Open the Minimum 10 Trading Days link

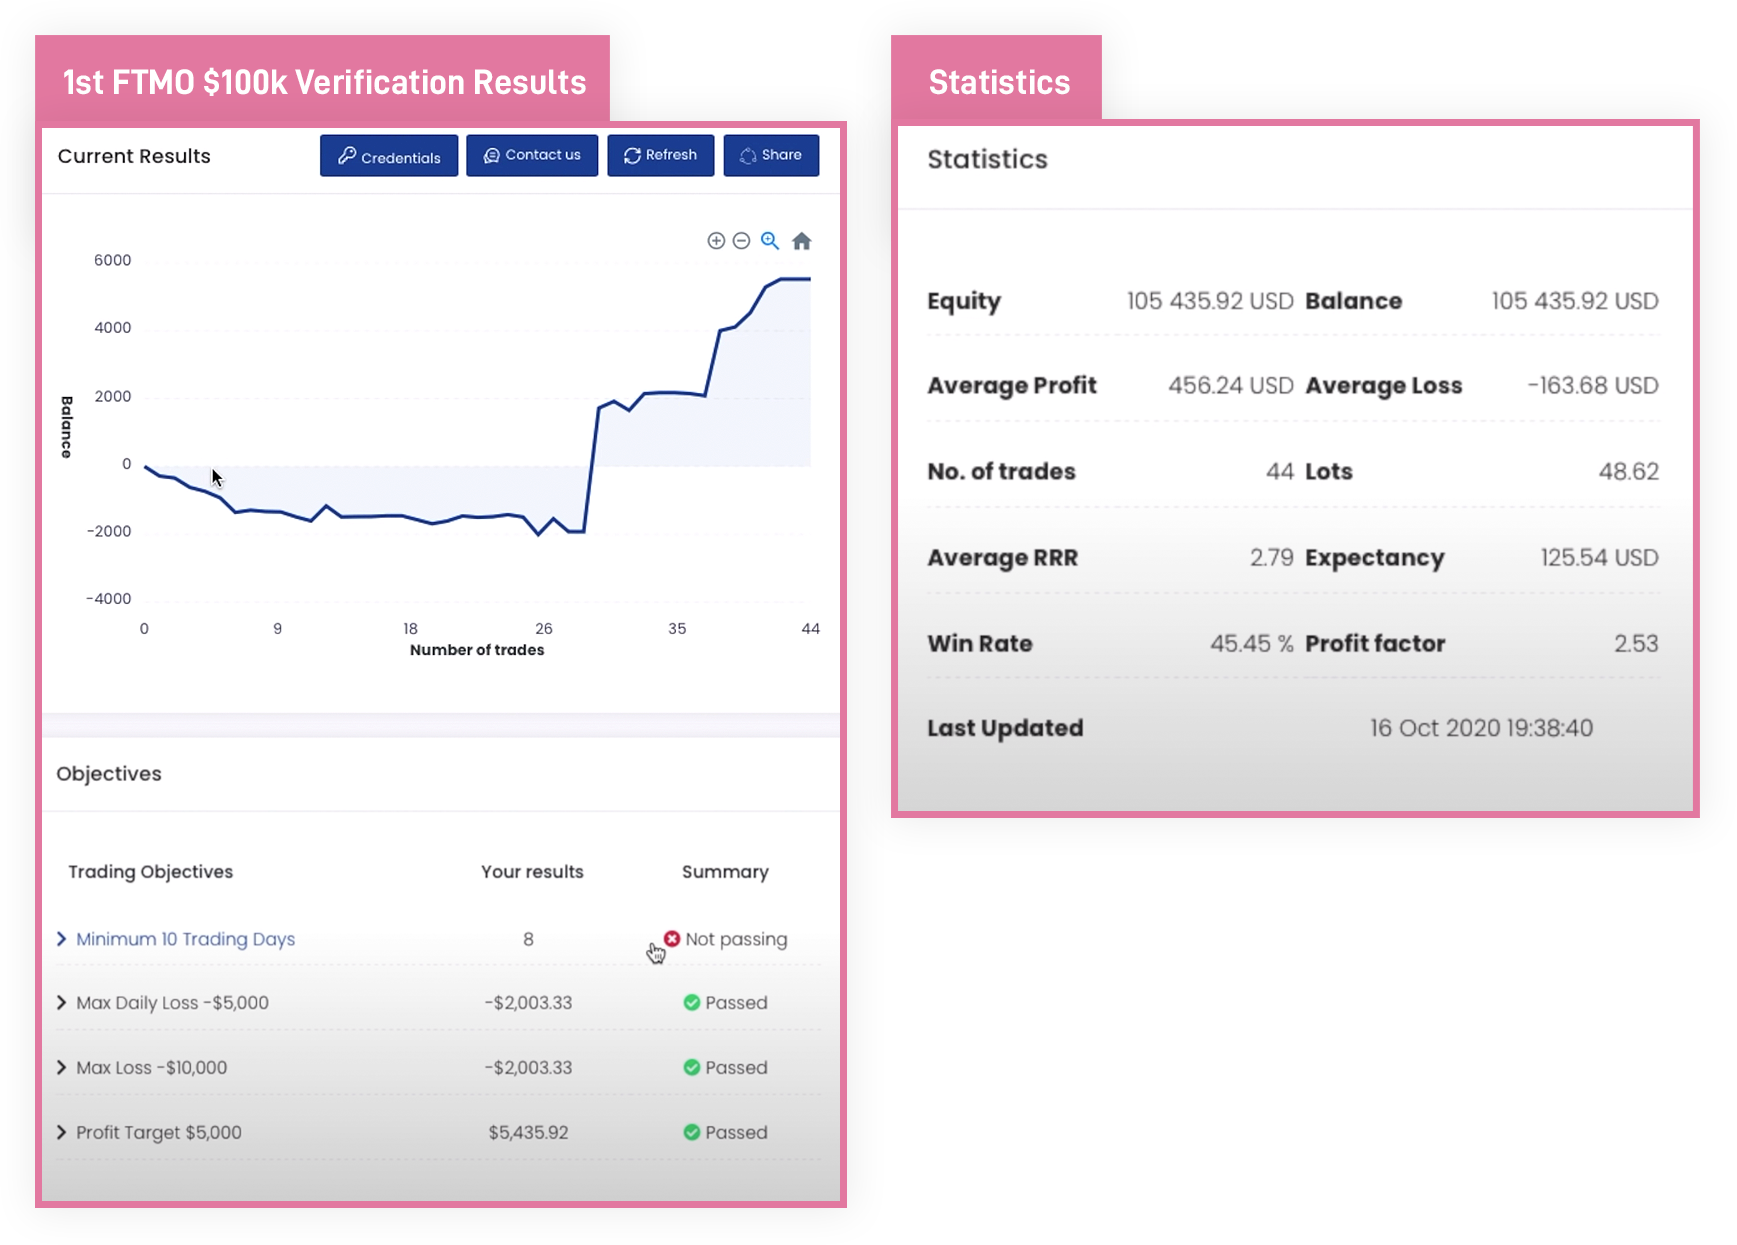[x=186, y=939]
